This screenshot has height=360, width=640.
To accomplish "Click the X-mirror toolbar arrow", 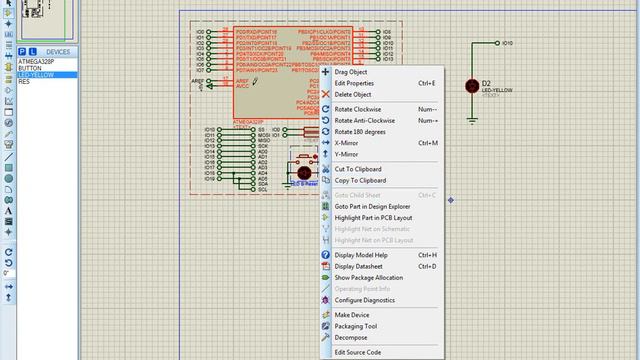I will tap(8, 287).
